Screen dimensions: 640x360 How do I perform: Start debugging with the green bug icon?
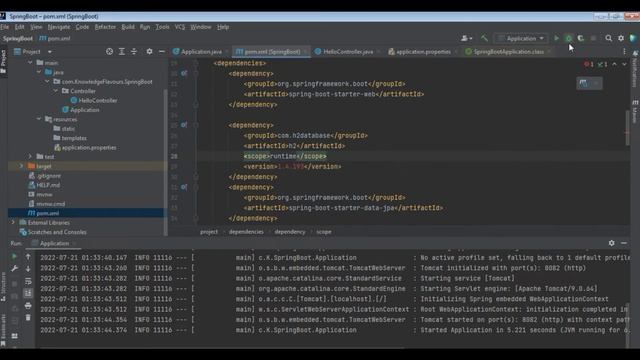point(569,38)
